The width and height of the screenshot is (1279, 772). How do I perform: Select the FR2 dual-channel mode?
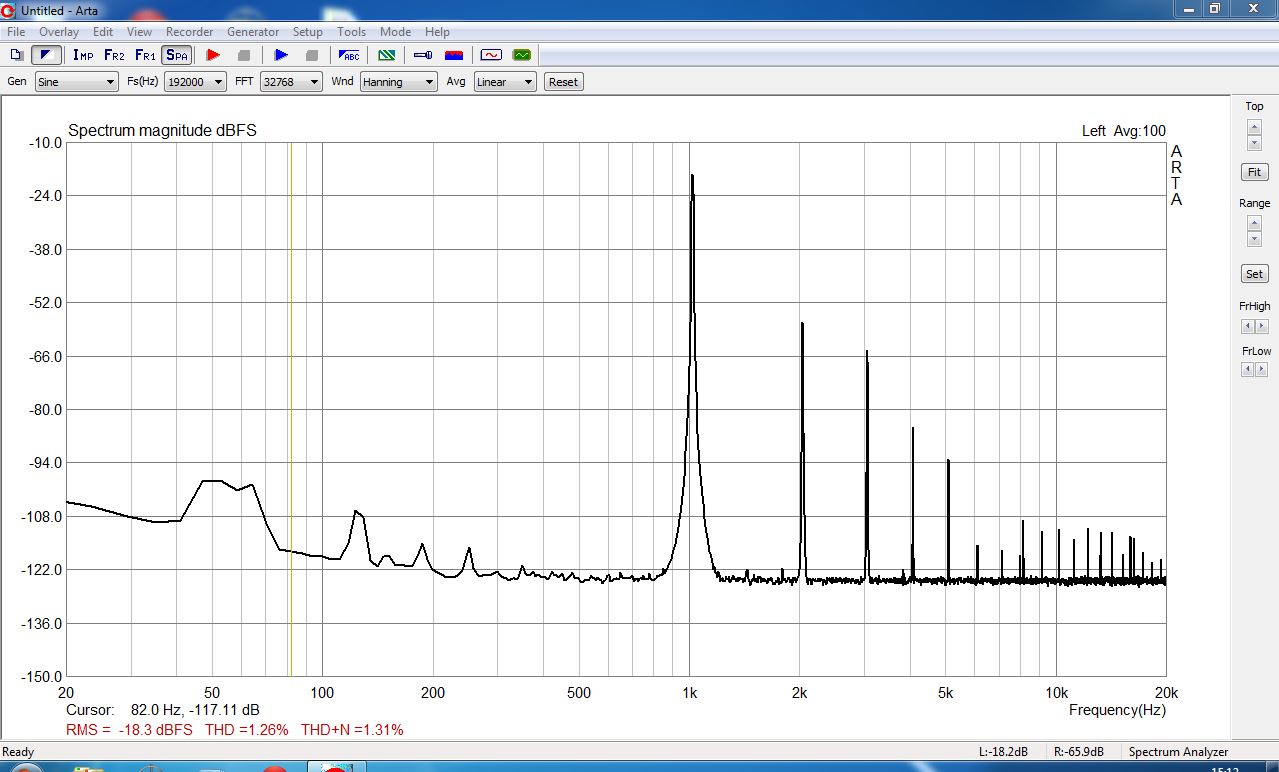point(114,55)
